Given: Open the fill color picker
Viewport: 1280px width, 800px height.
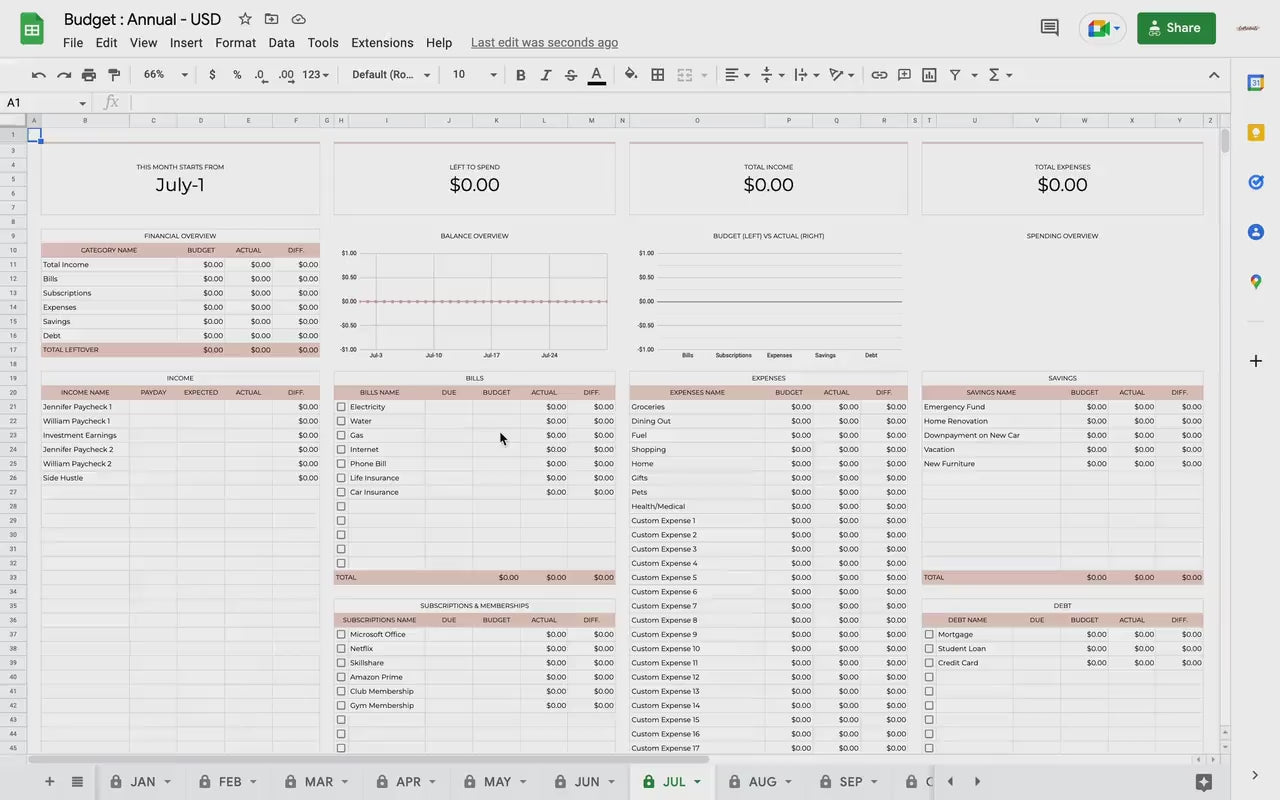Looking at the screenshot, I should tap(630, 75).
